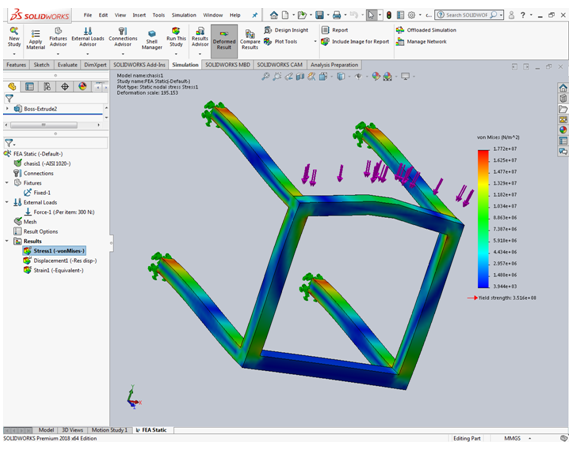Open the Tools menu
This screenshot has height=449, width=576.
click(159, 15)
